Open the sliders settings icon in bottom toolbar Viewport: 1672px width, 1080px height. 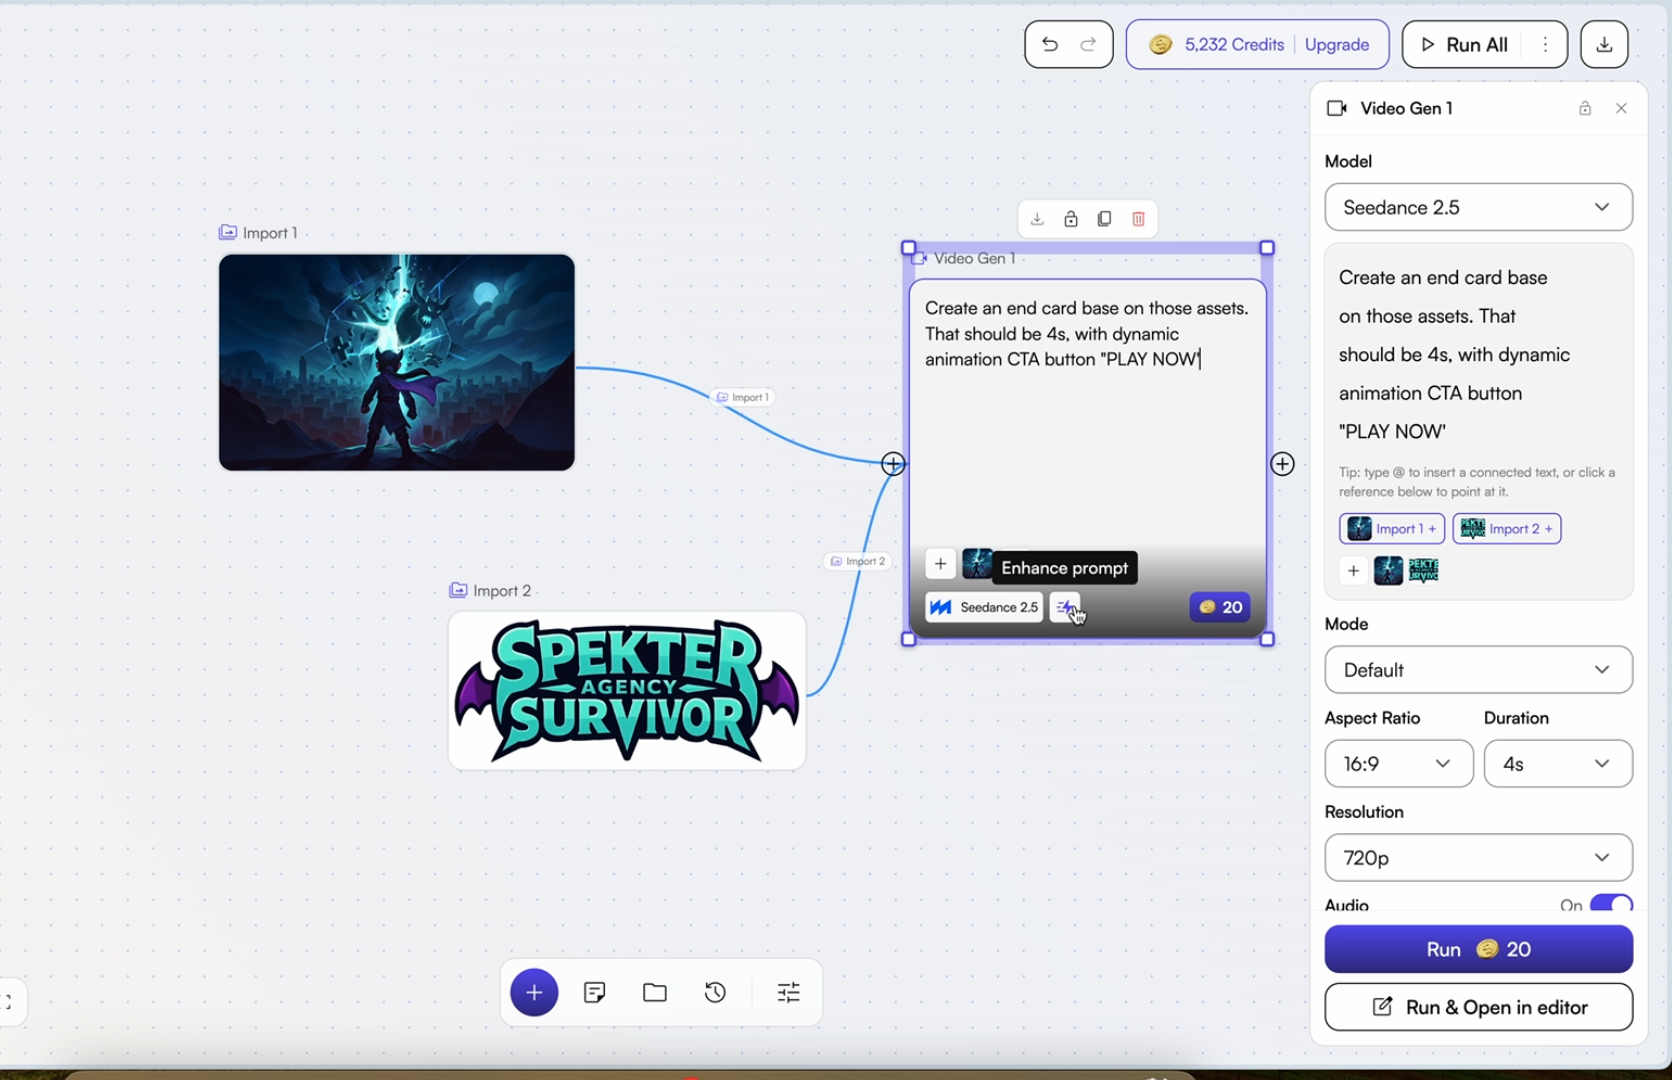[789, 992]
